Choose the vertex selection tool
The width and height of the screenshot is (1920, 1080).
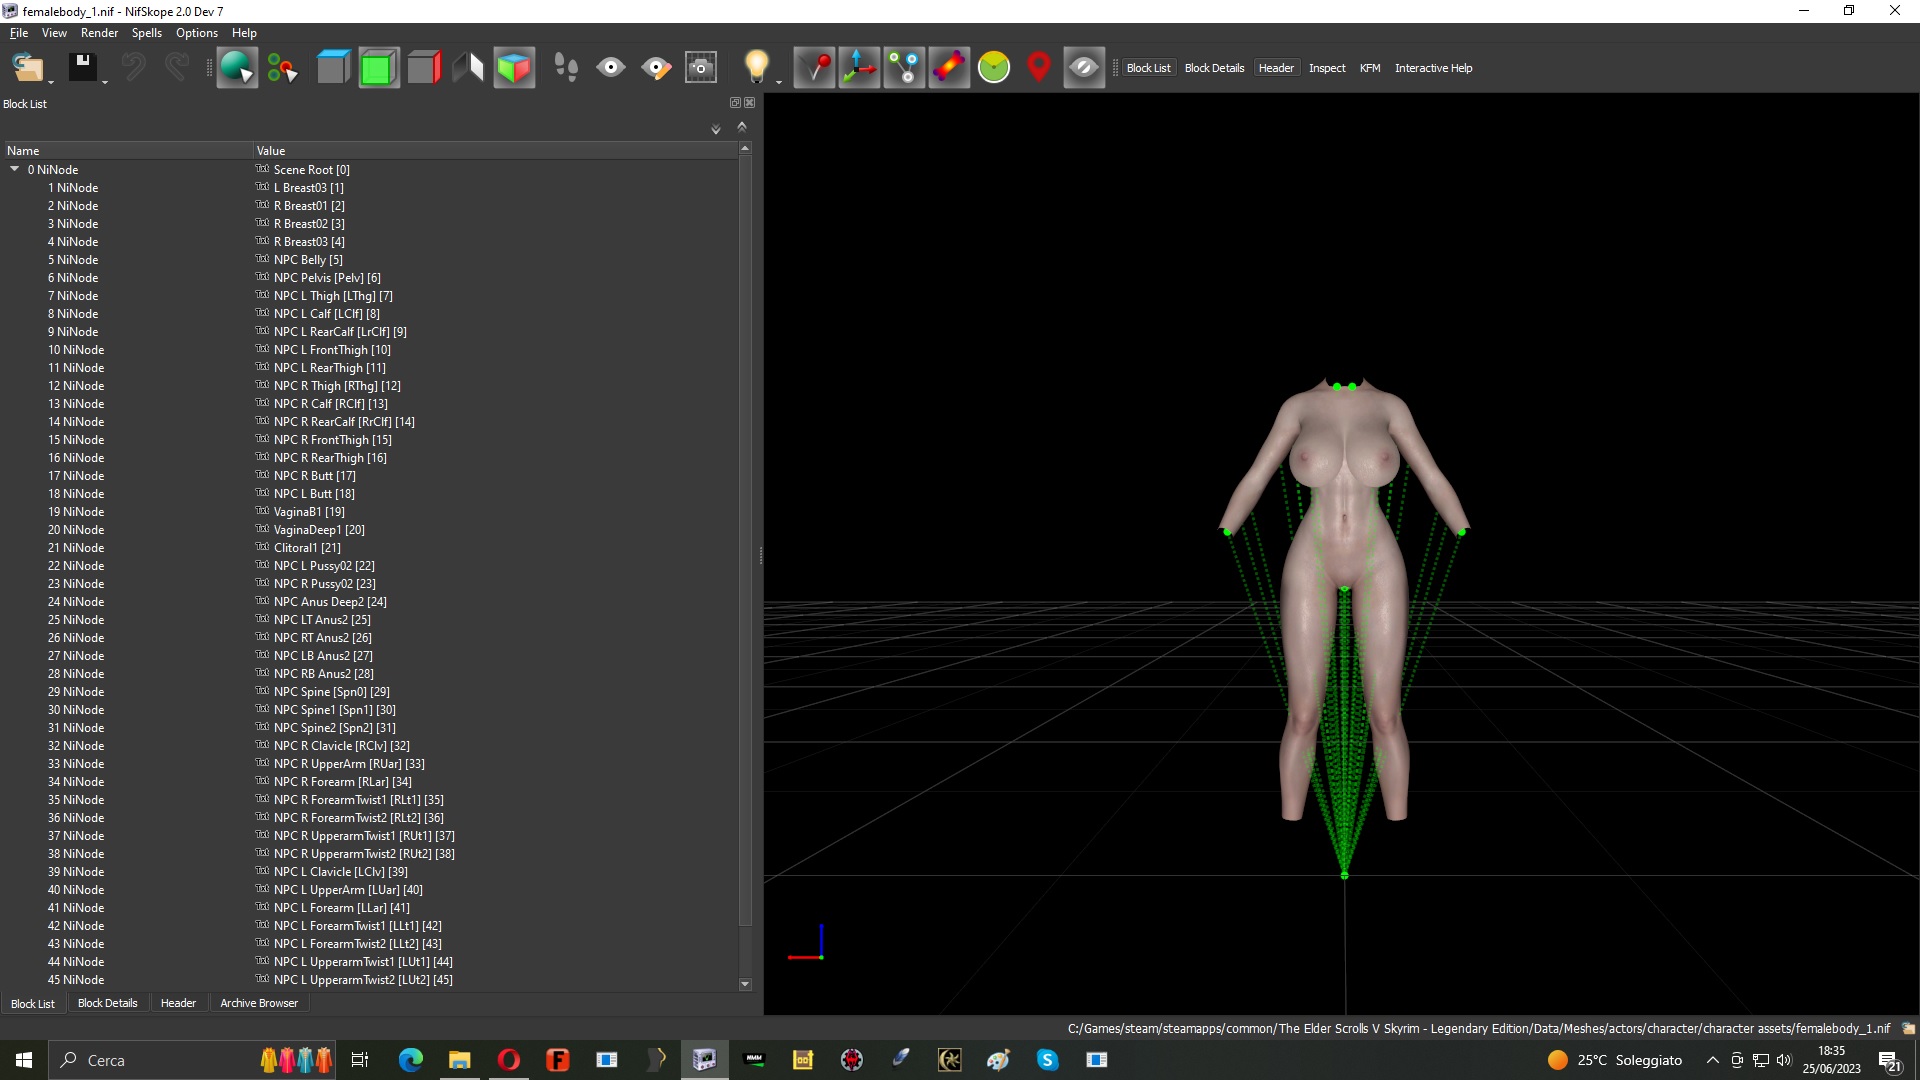(x=282, y=67)
